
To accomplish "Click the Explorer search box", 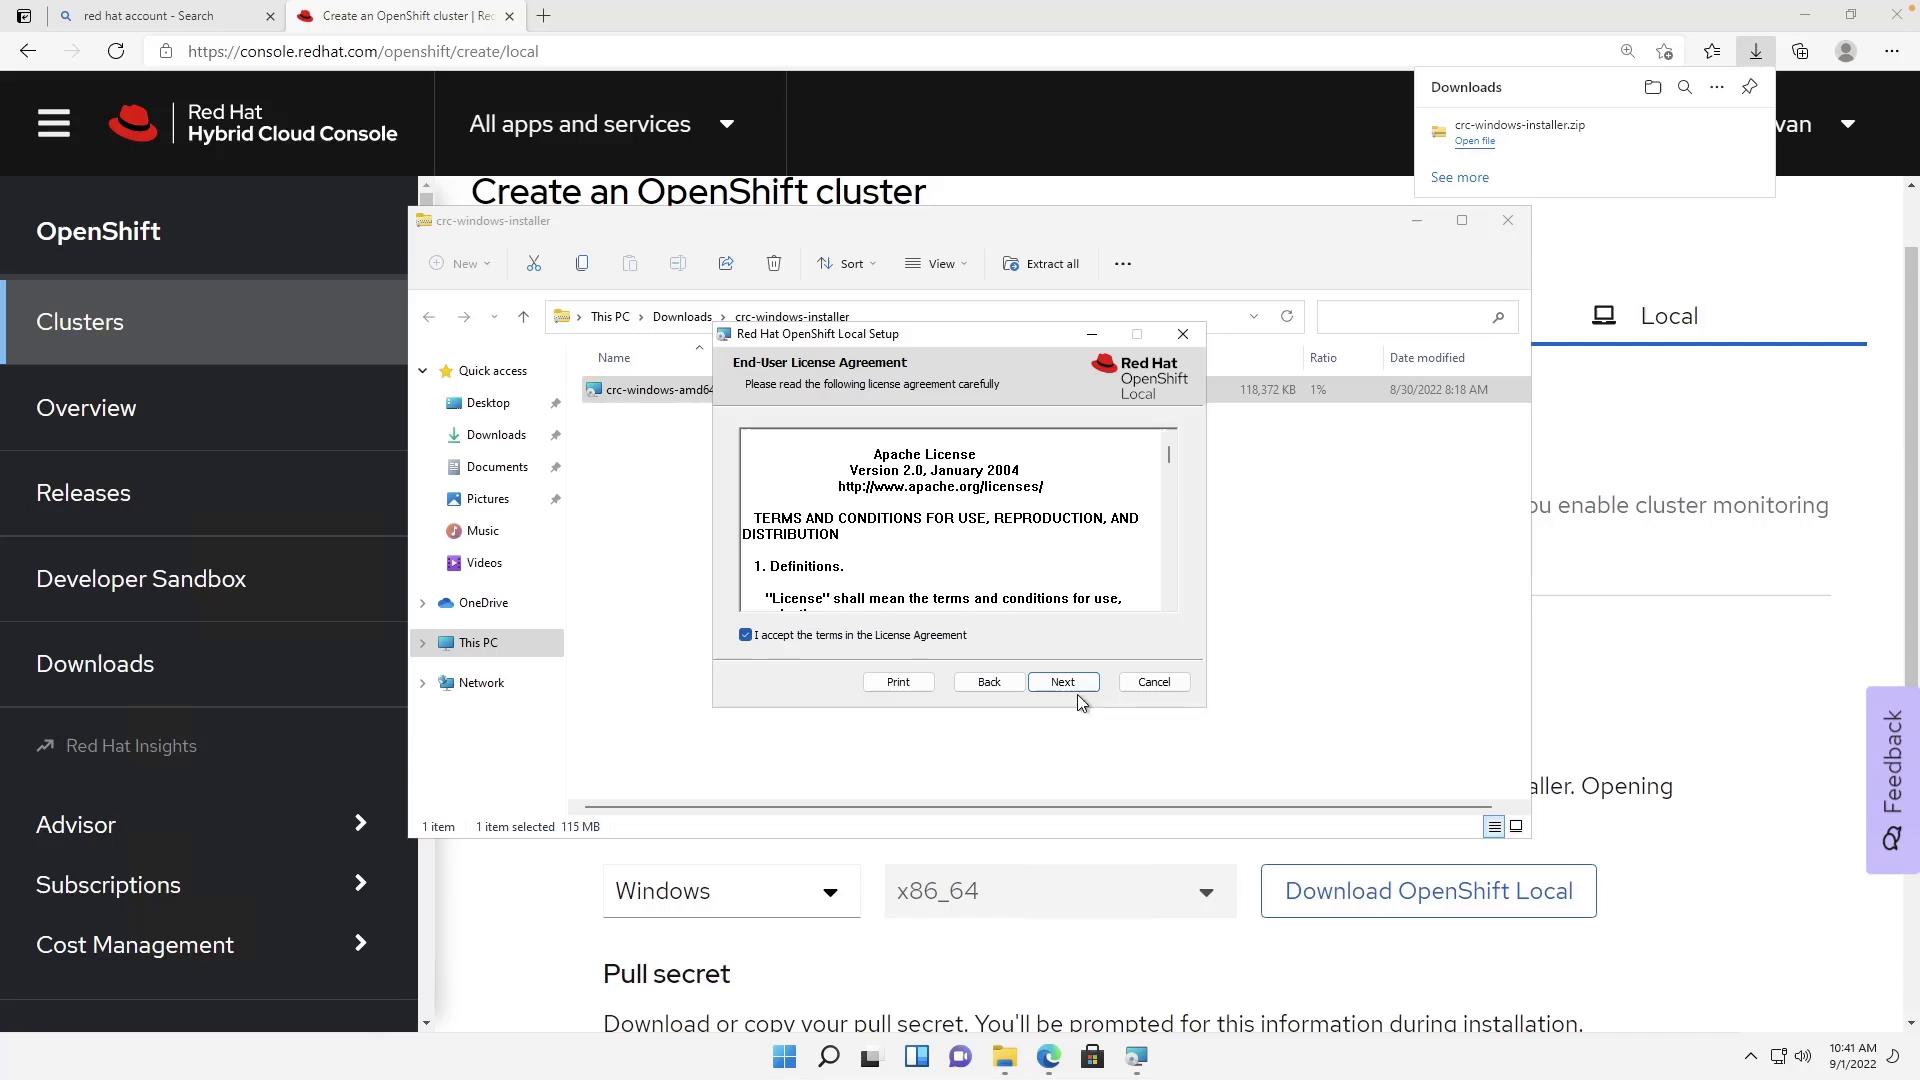I will click(x=1417, y=317).
